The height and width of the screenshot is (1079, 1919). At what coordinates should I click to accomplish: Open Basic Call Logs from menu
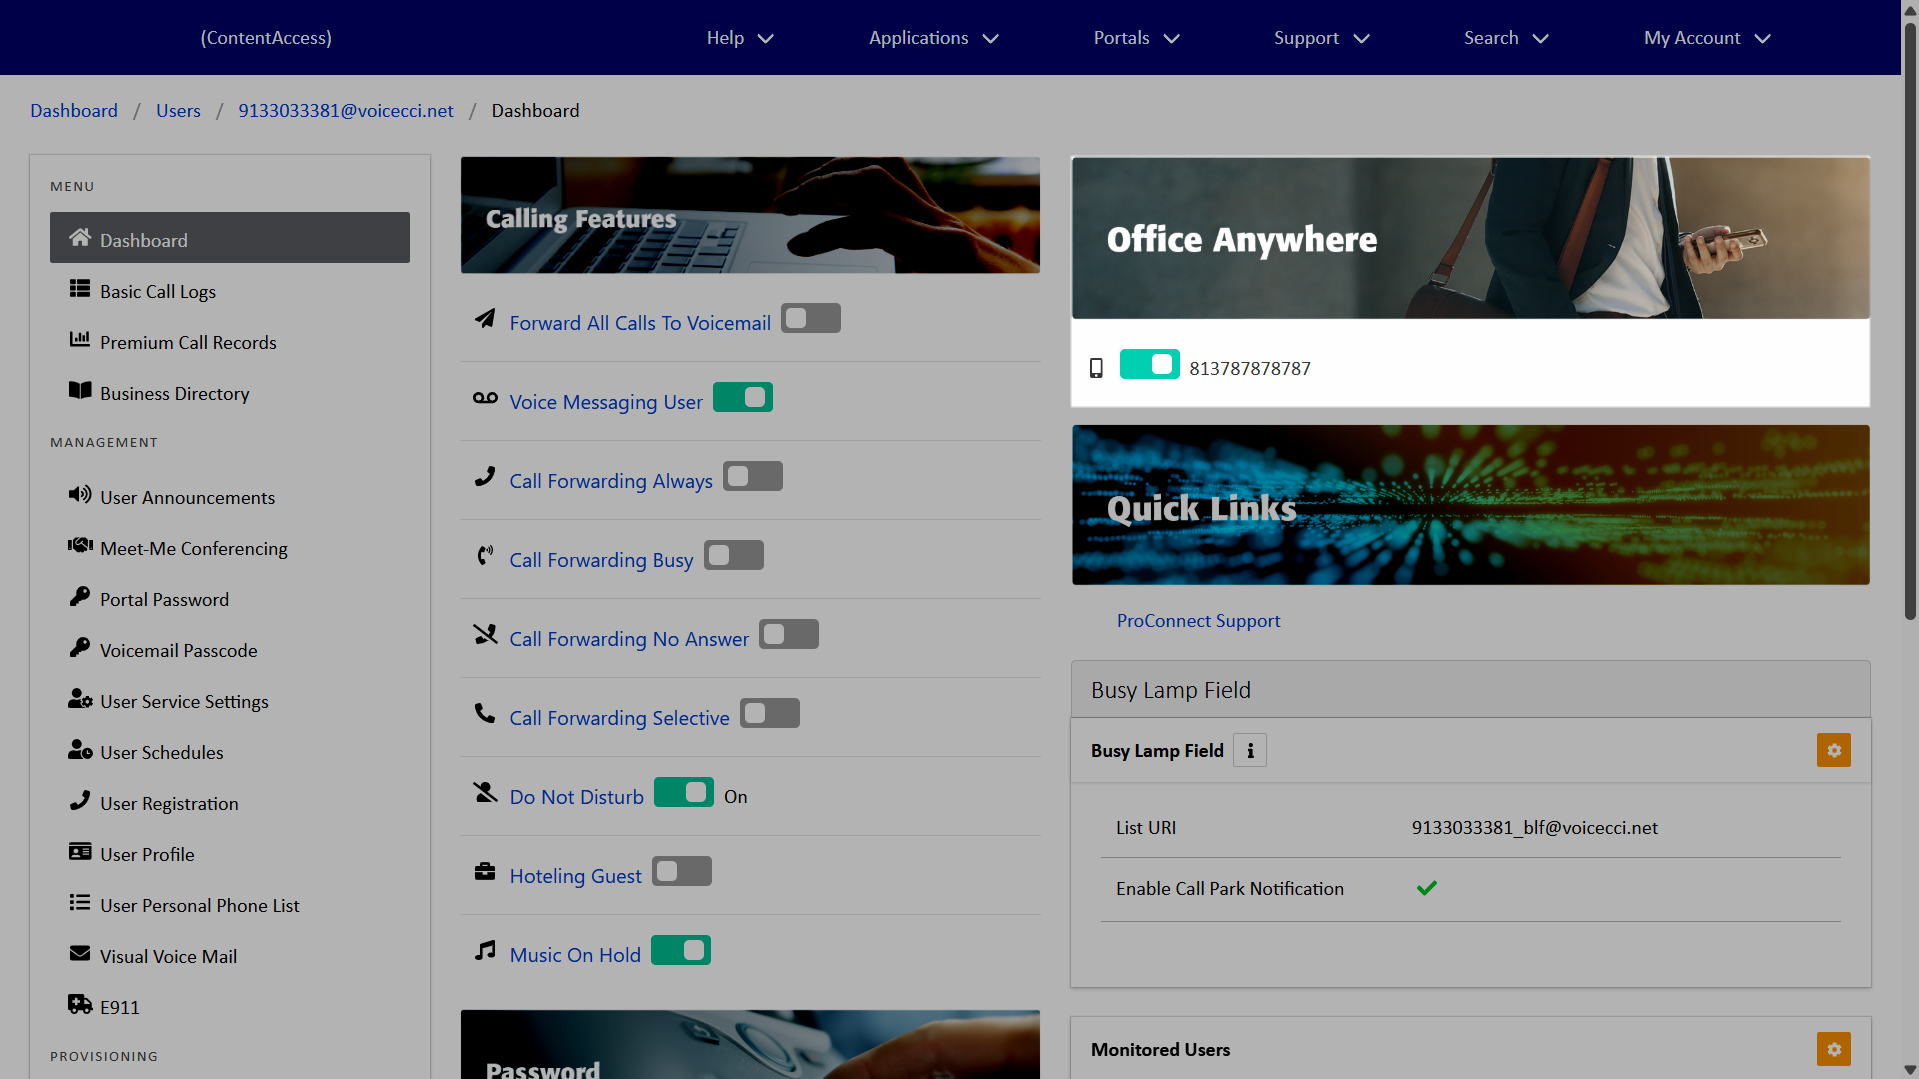click(x=158, y=292)
